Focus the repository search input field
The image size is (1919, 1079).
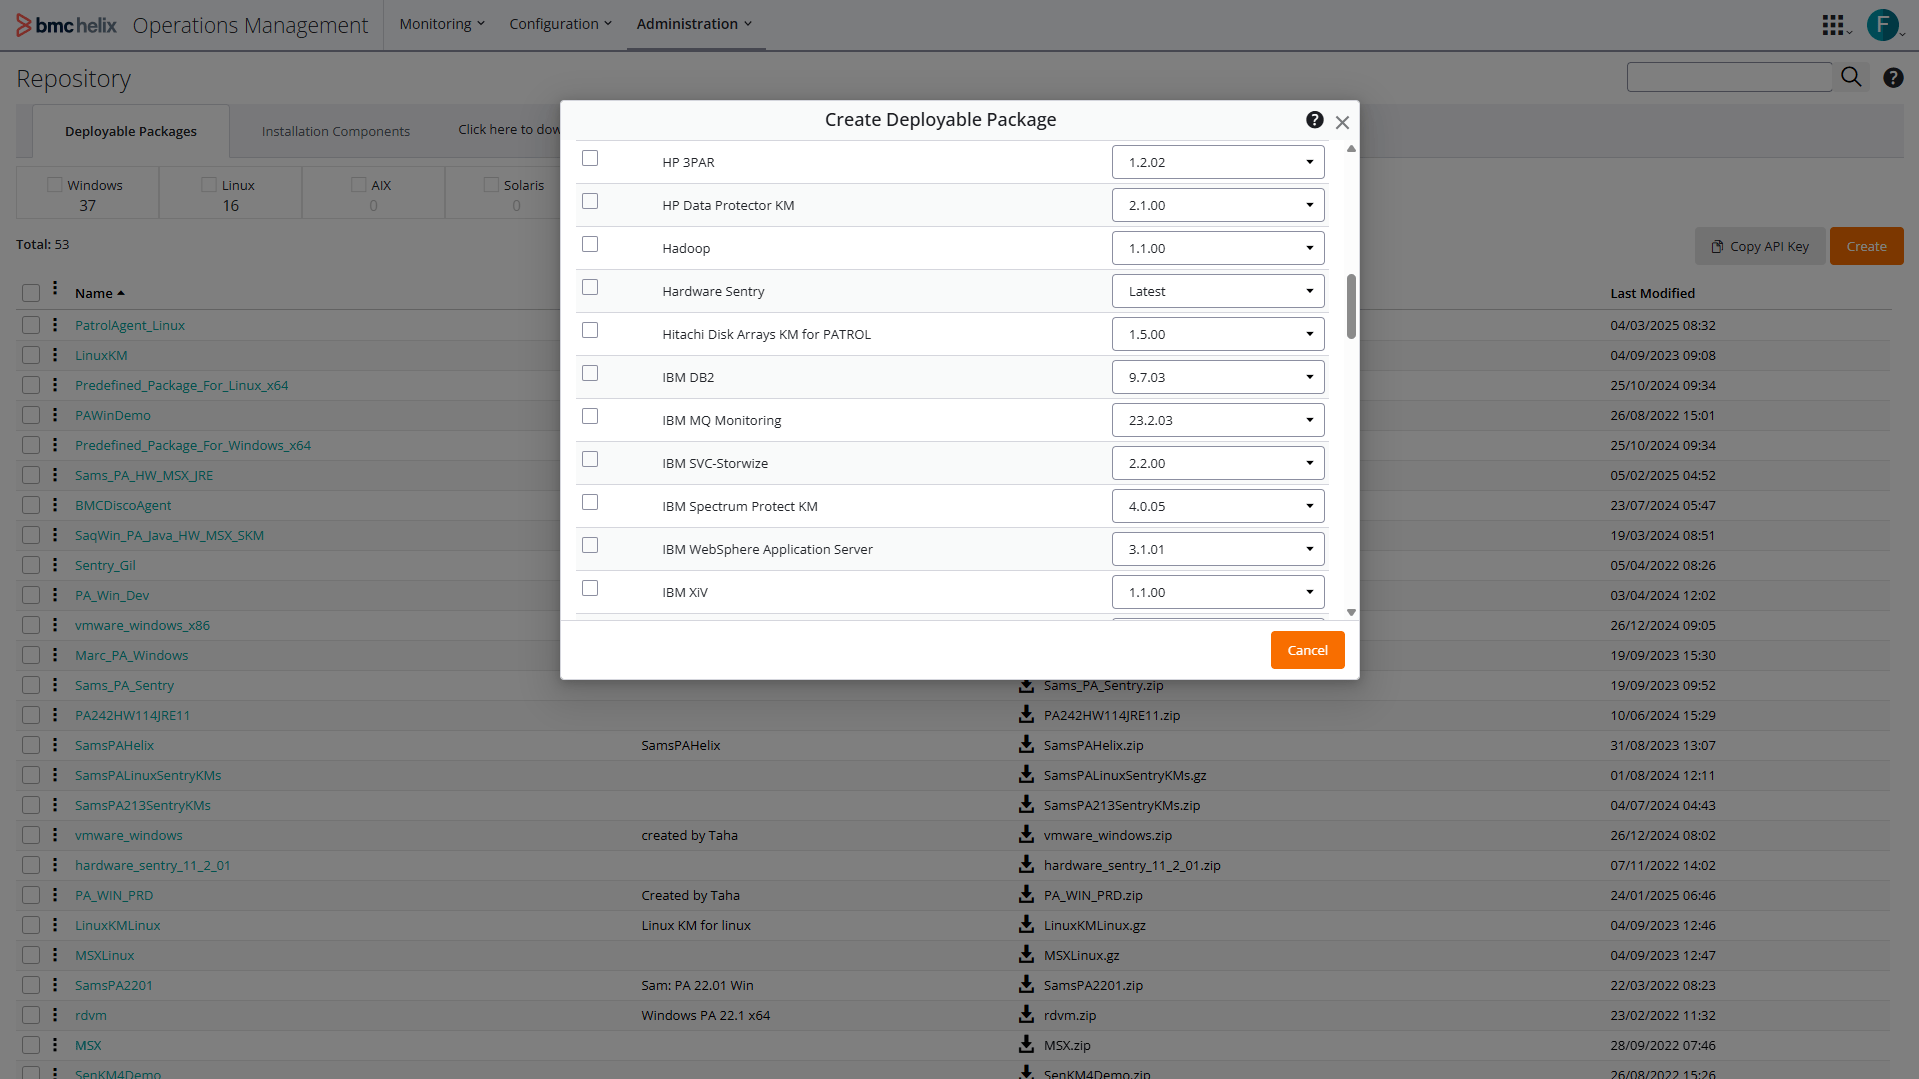click(1728, 77)
